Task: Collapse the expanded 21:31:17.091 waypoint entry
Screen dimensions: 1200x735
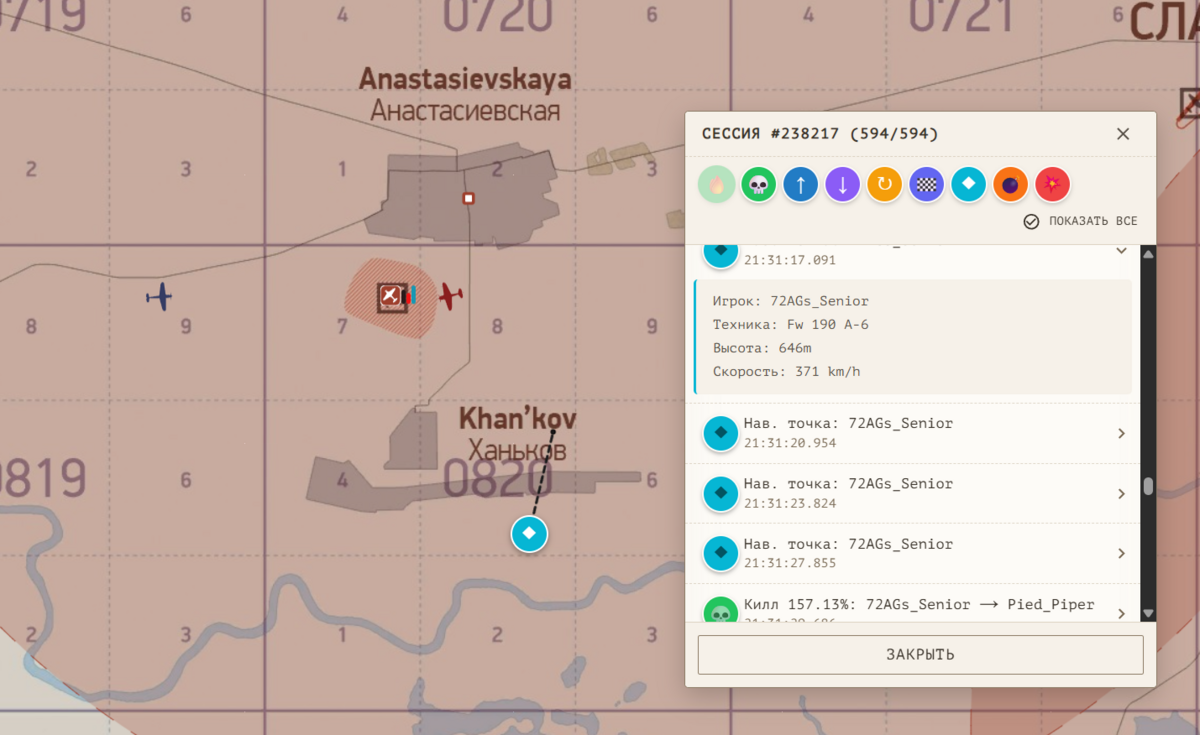Action: coord(1122,250)
